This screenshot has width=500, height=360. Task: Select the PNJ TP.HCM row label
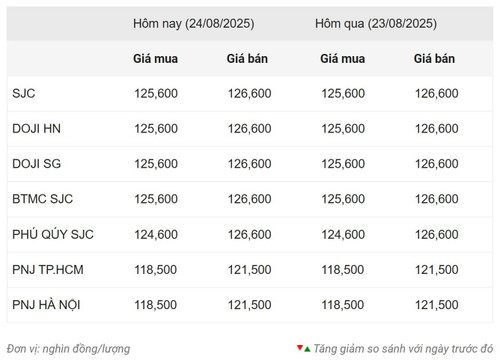point(48,270)
